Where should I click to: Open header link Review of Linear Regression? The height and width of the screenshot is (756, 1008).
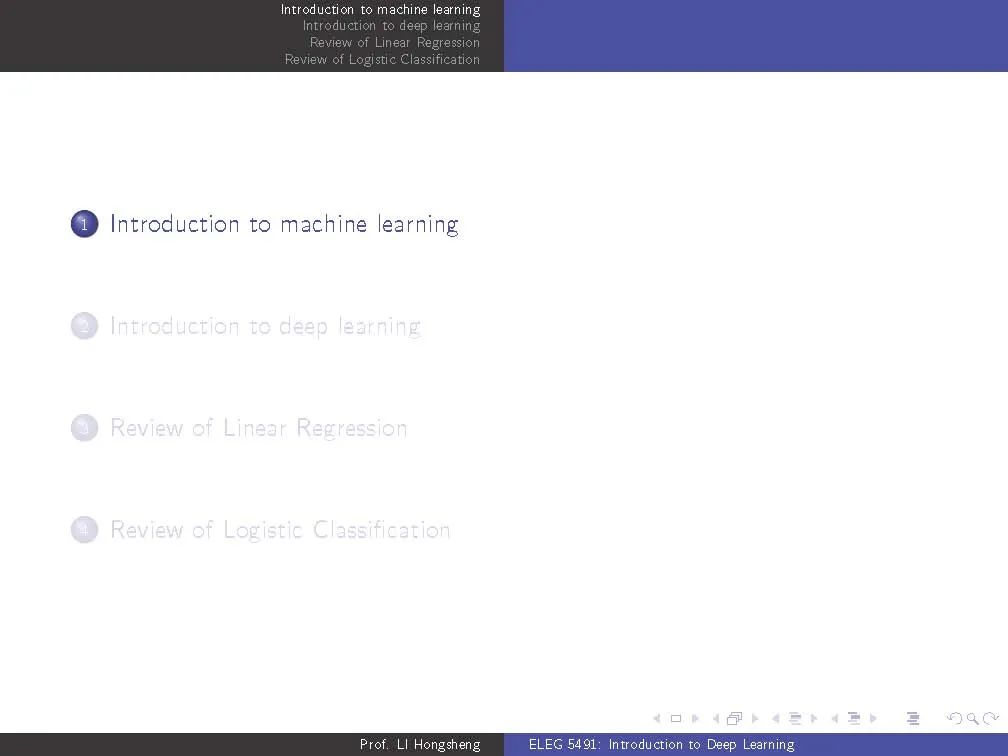pos(395,42)
